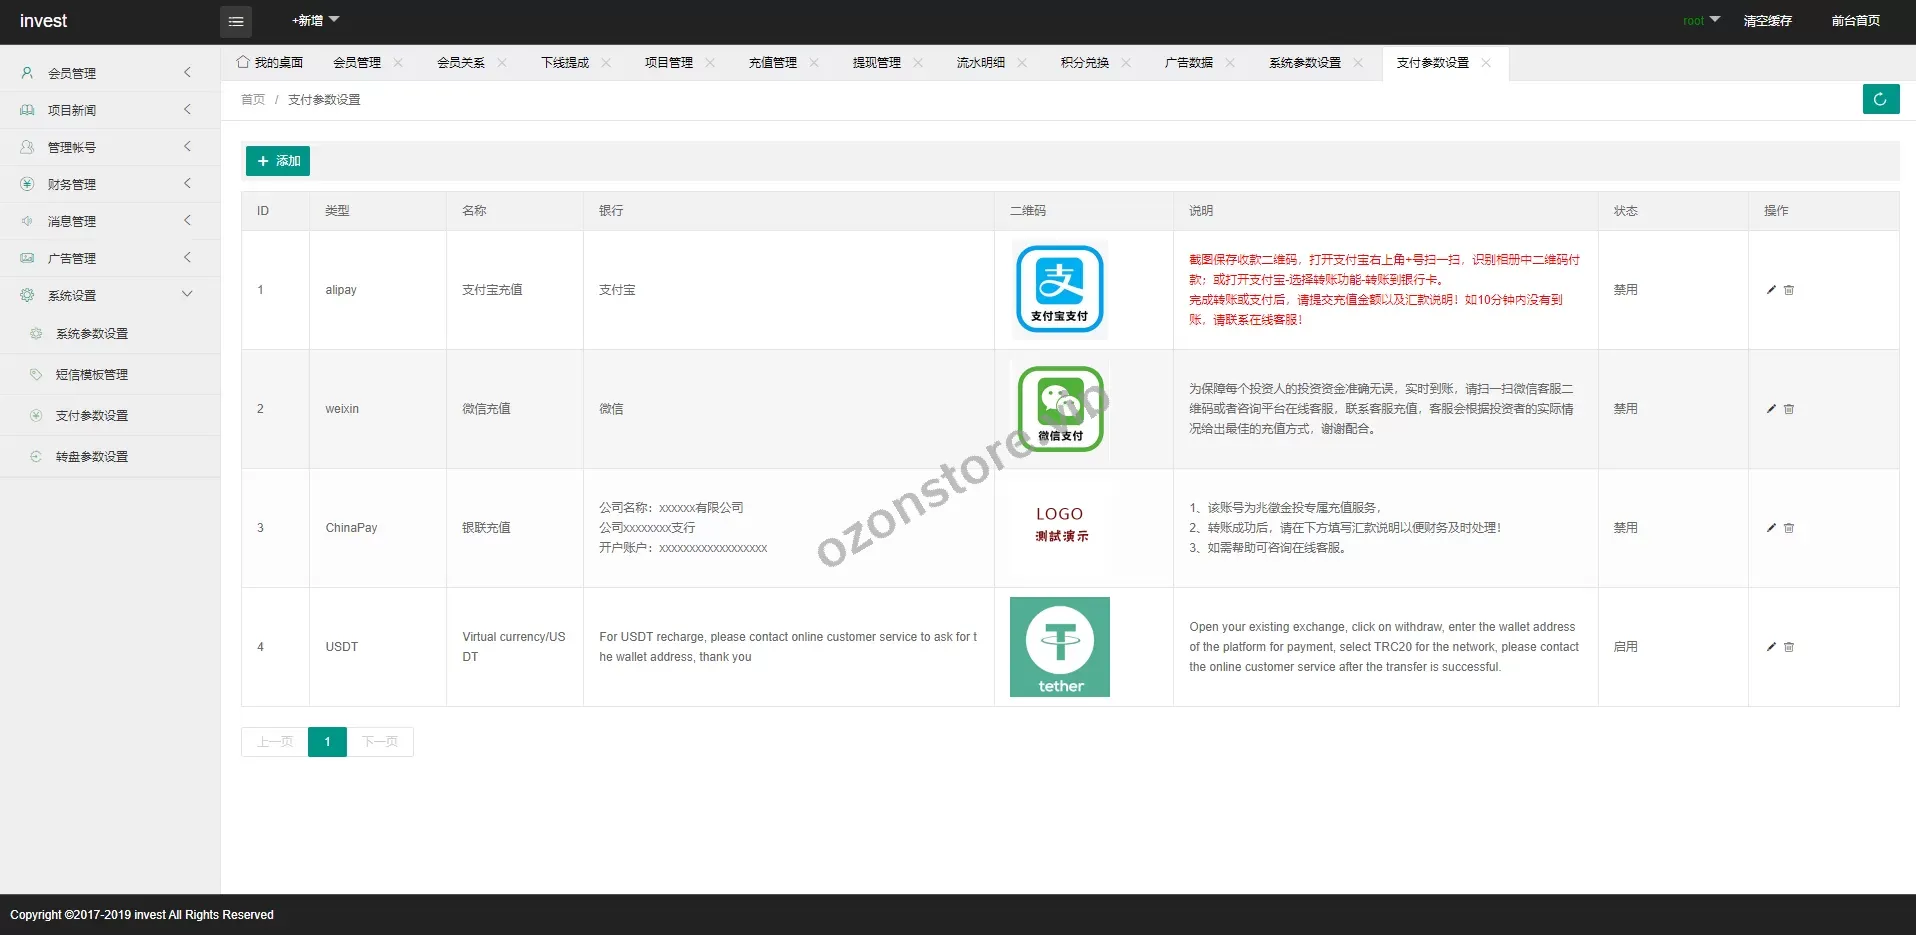Edit the weixin row using its pencil icon
This screenshot has width=1916, height=935.
coord(1769,409)
